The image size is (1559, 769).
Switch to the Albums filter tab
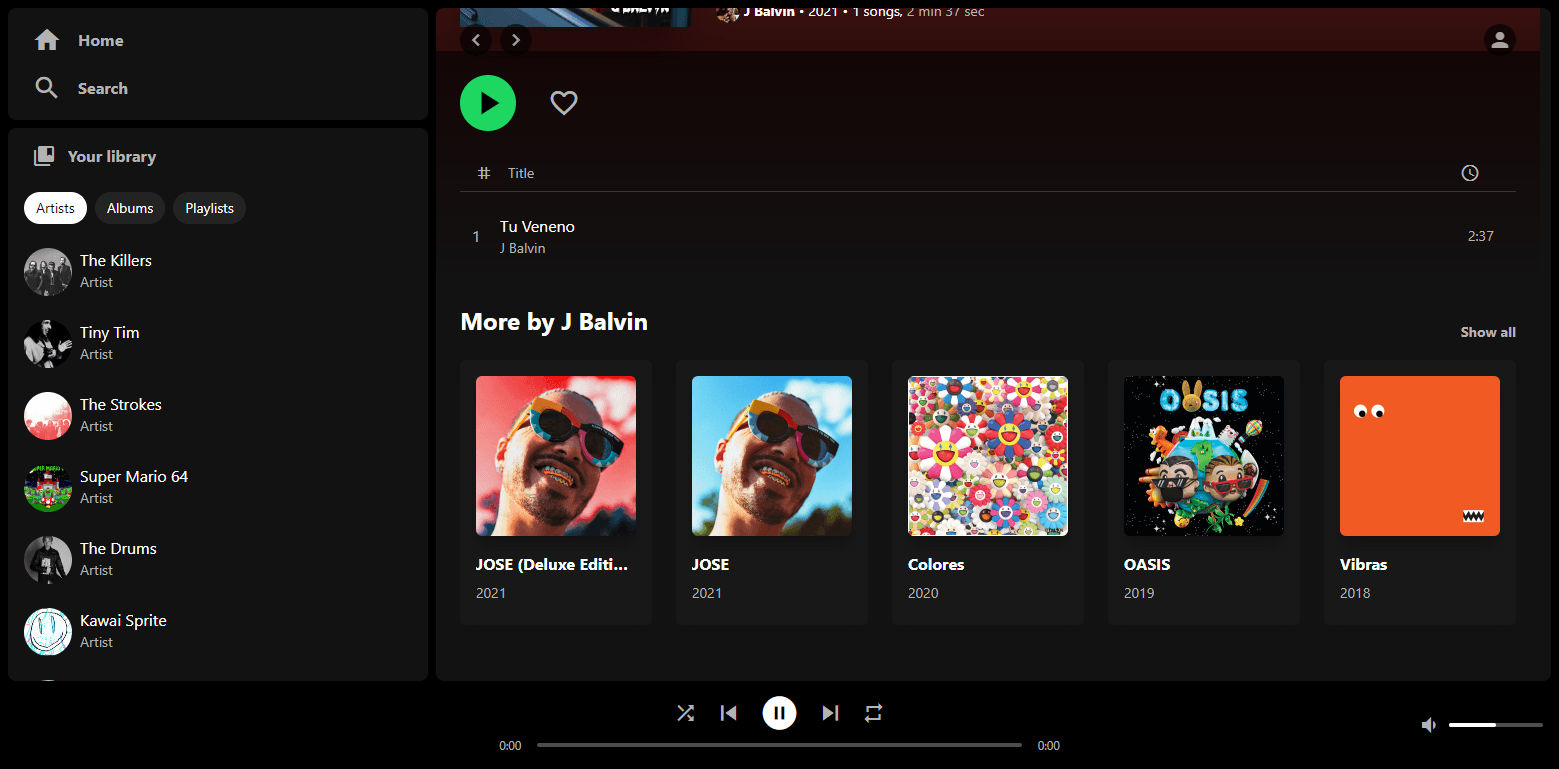130,208
